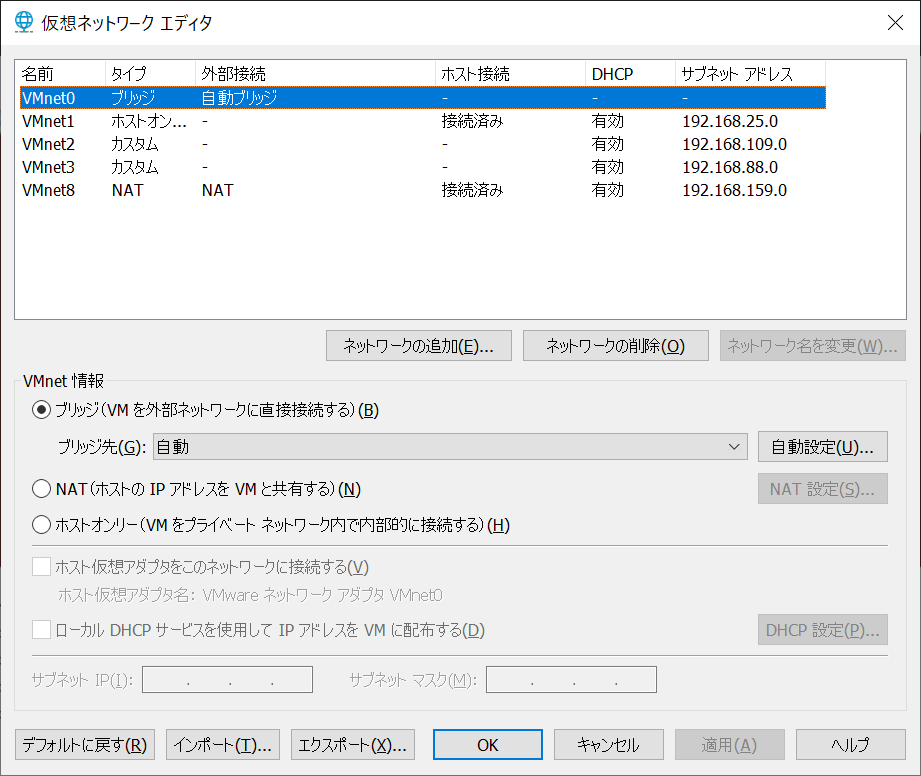Select the VMnet3 network row

pos(423,167)
